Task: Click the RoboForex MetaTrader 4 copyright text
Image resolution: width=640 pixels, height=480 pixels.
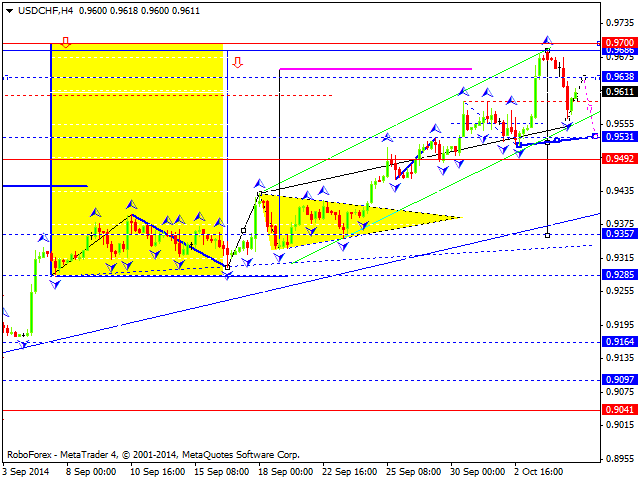Action: [x=153, y=454]
